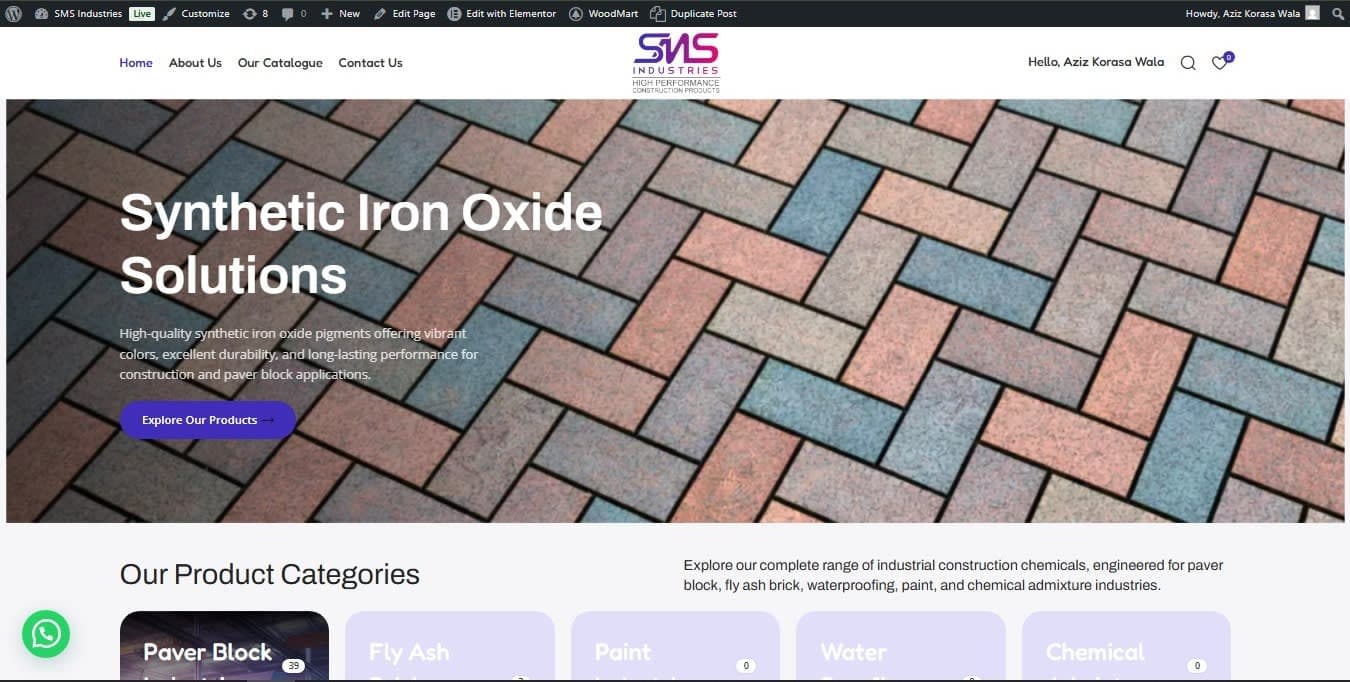
Task: Click the admin bar user avatar
Action: (x=1313, y=14)
